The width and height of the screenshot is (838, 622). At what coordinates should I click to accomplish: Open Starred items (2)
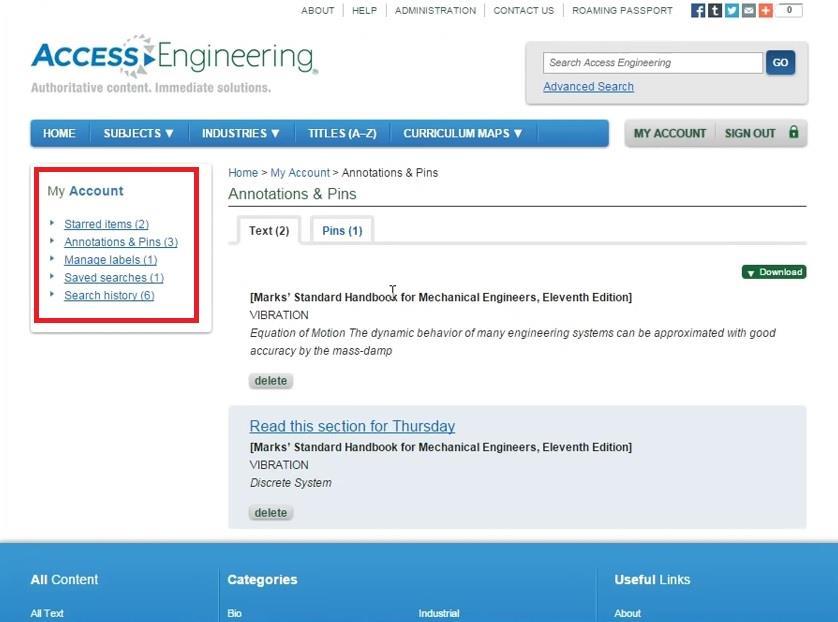[106, 224]
